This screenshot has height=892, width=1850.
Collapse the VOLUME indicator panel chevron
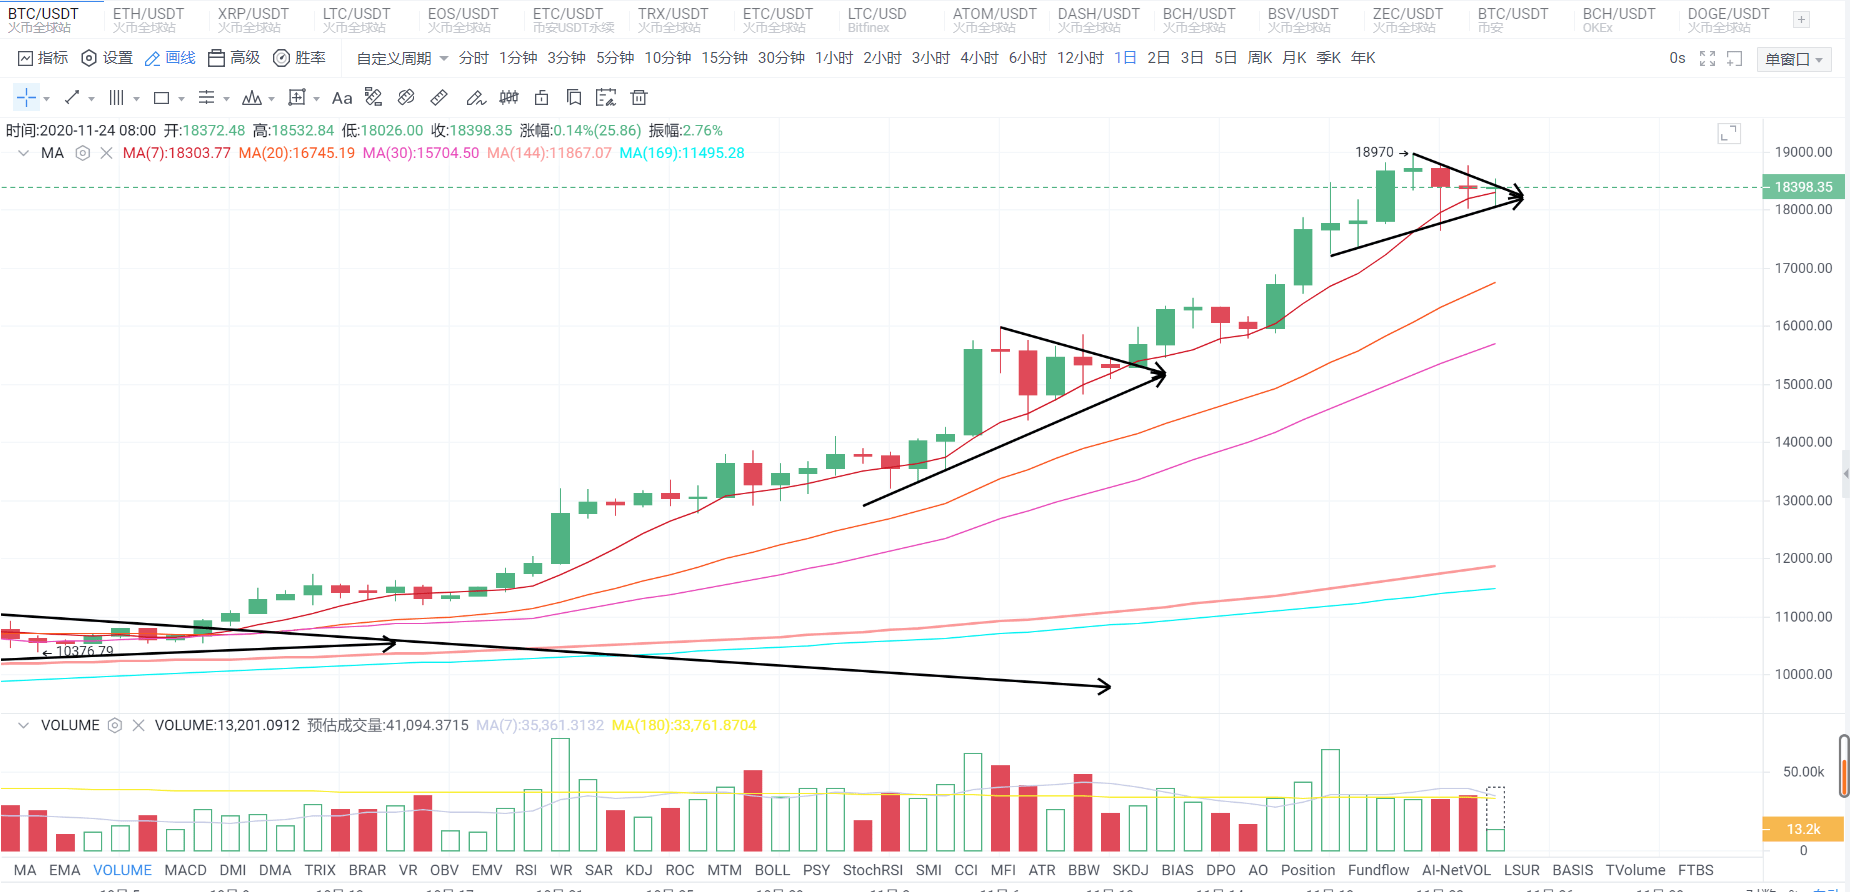pos(23,725)
